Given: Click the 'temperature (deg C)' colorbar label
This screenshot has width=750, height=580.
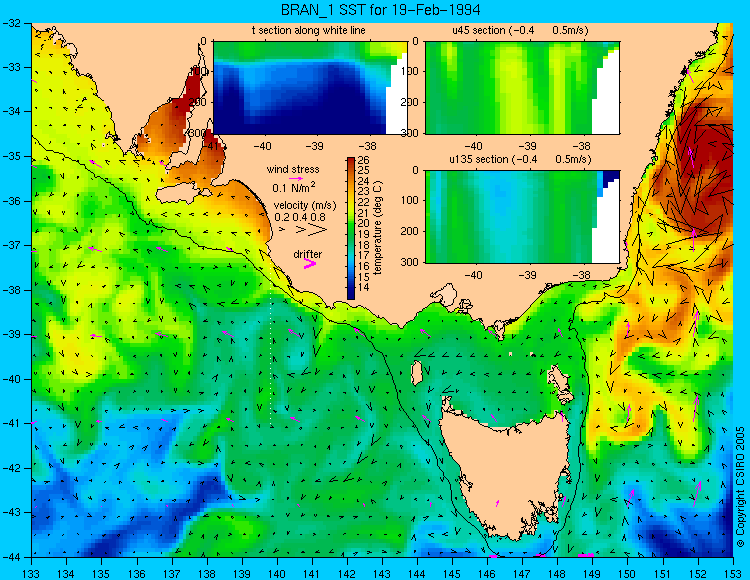Looking at the screenshot, I should coord(378,228).
